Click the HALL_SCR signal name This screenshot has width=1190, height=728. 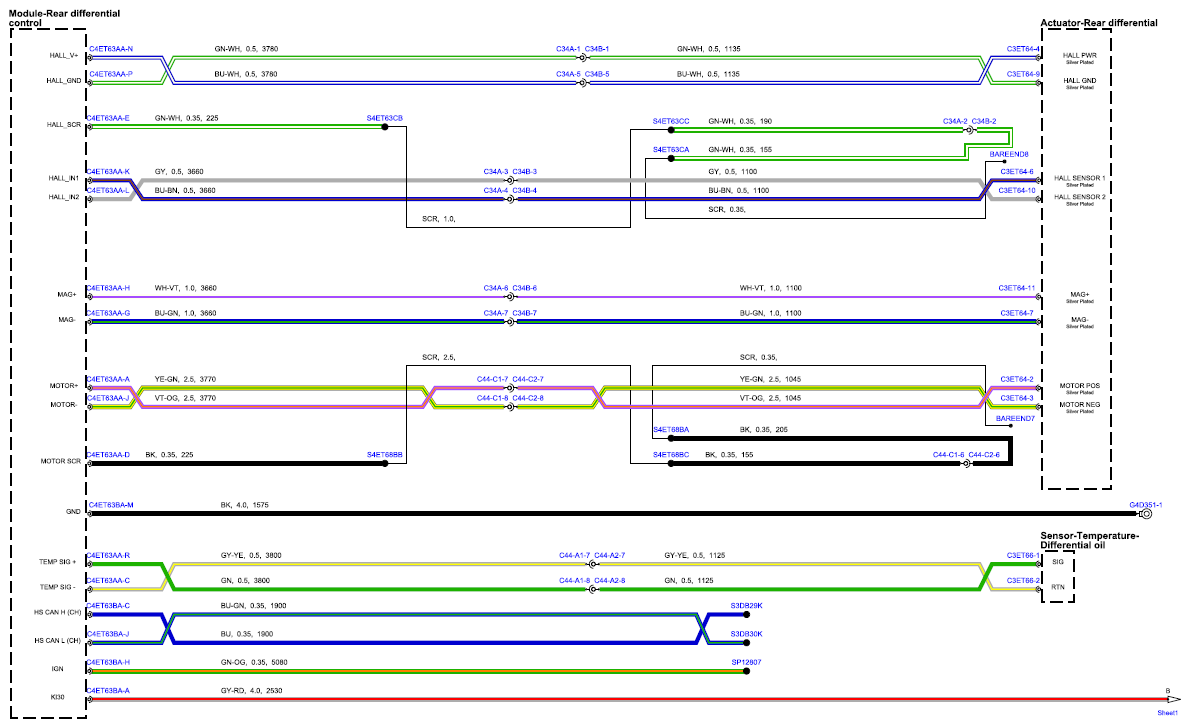[x=64, y=124]
